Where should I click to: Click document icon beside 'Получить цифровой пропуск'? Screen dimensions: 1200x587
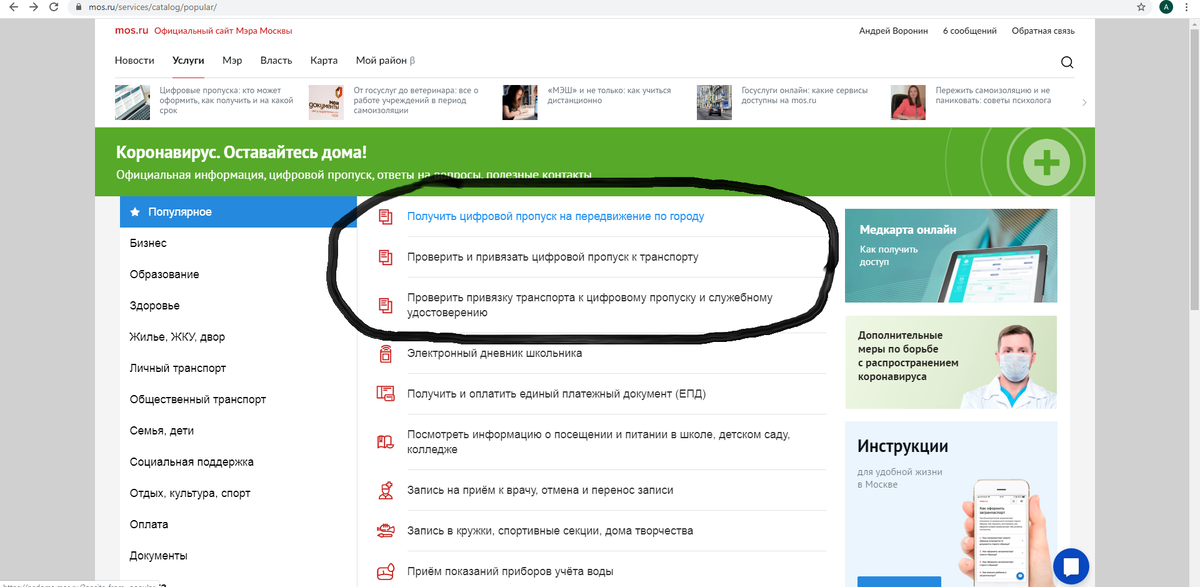click(x=385, y=216)
